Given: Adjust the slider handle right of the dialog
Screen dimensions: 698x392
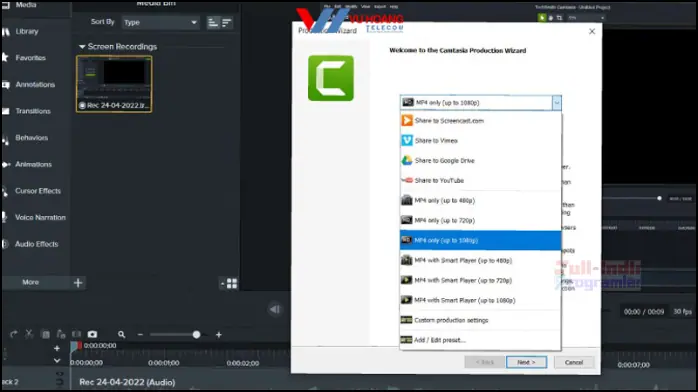Looking at the screenshot, I should pyautogui.click(x=659, y=198).
